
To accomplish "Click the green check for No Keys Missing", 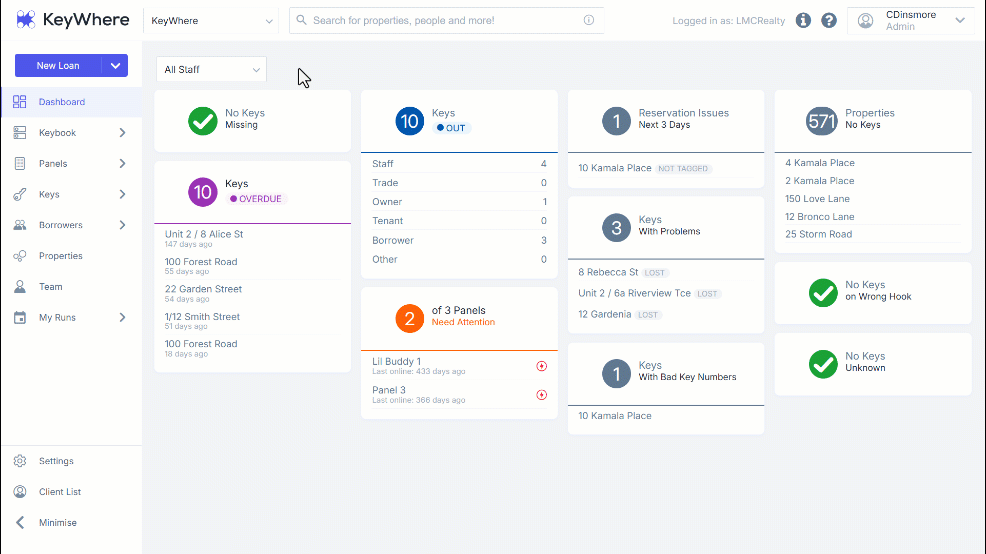I will 202,121.
